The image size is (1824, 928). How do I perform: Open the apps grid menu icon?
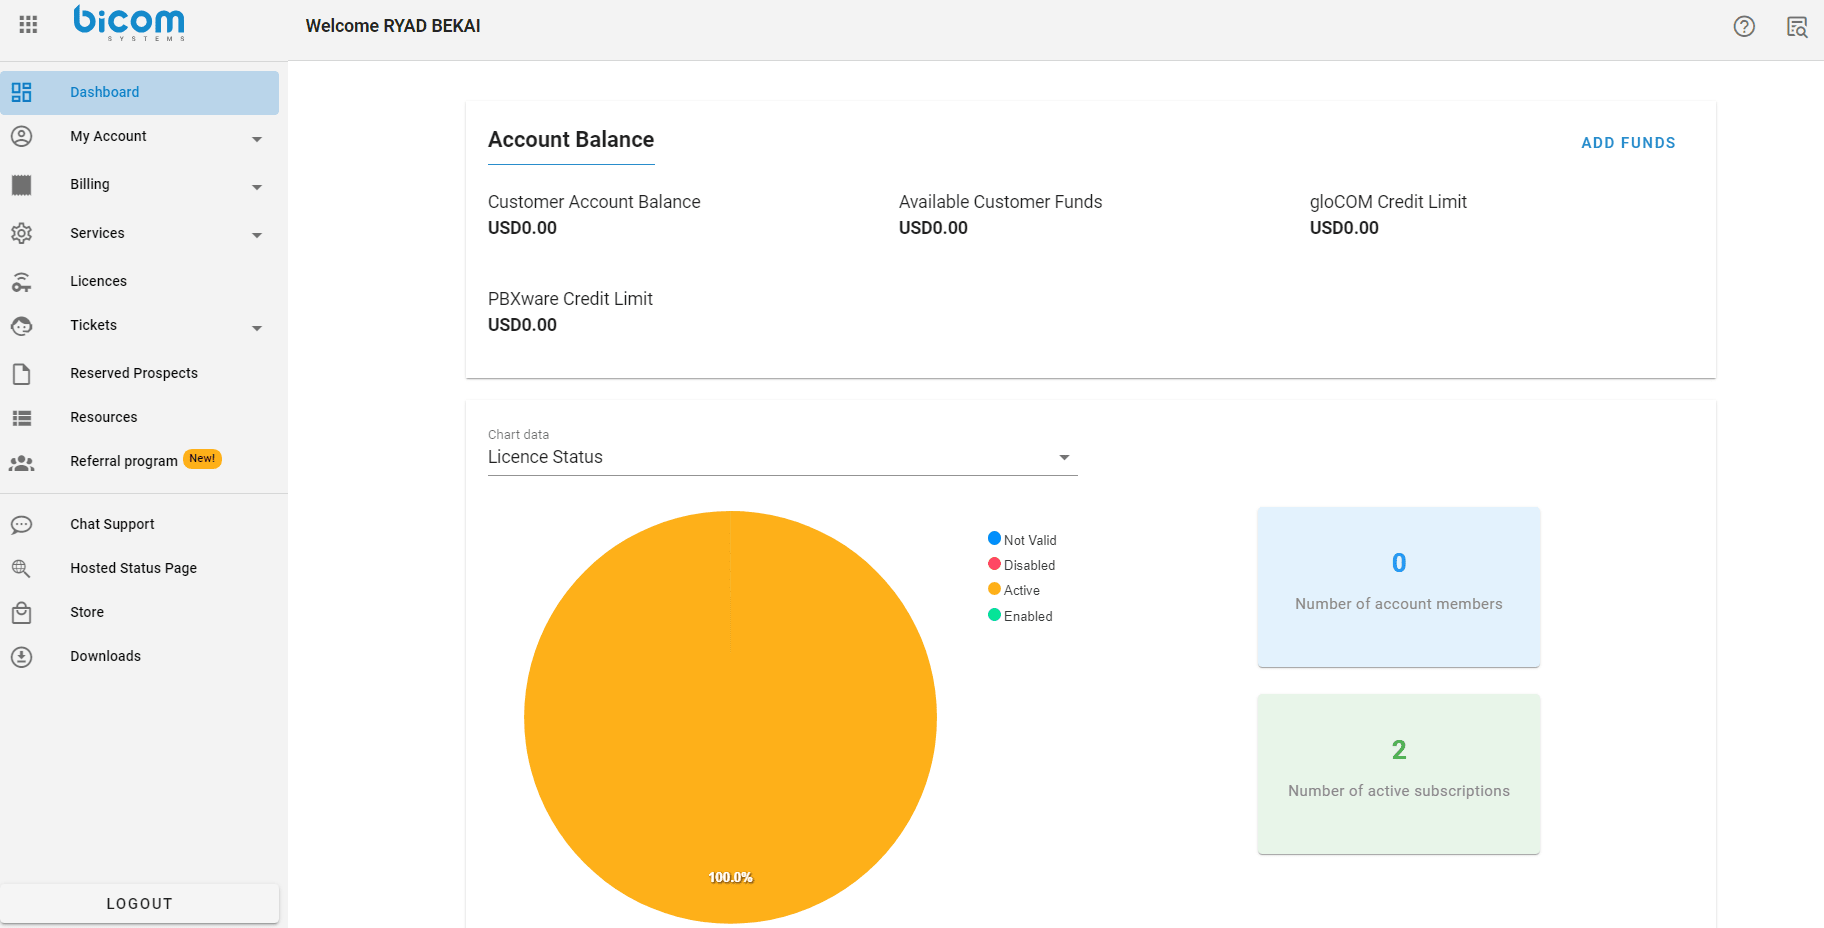pyautogui.click(x=28, y=25)
